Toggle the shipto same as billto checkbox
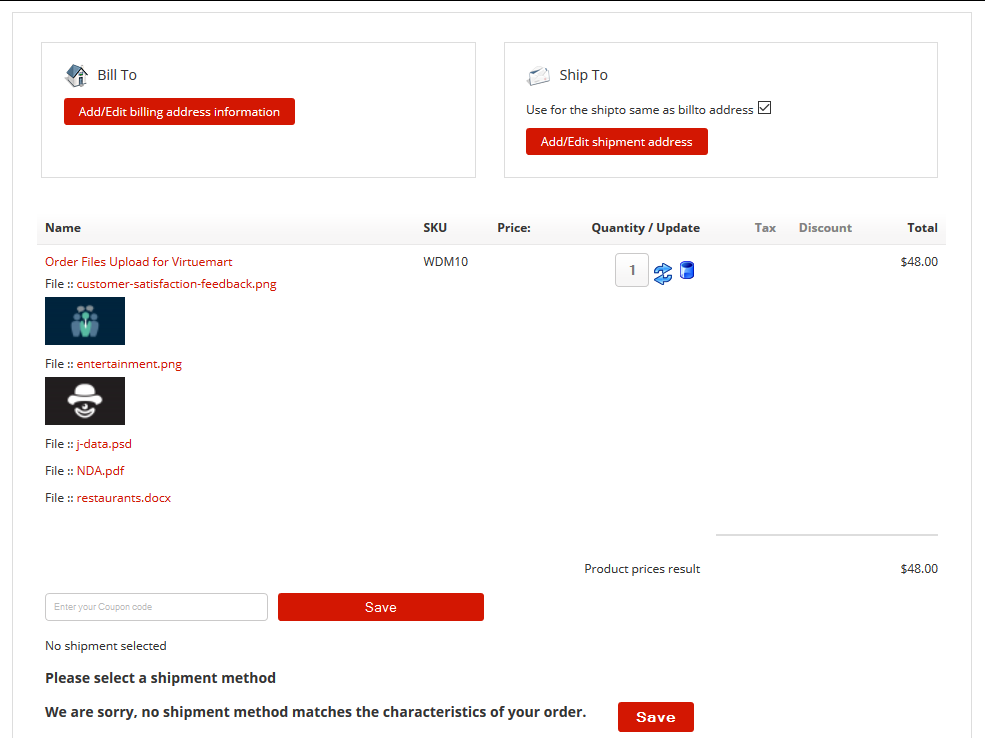The width and height of the screenshot is (985, 738). coord(765,108)
